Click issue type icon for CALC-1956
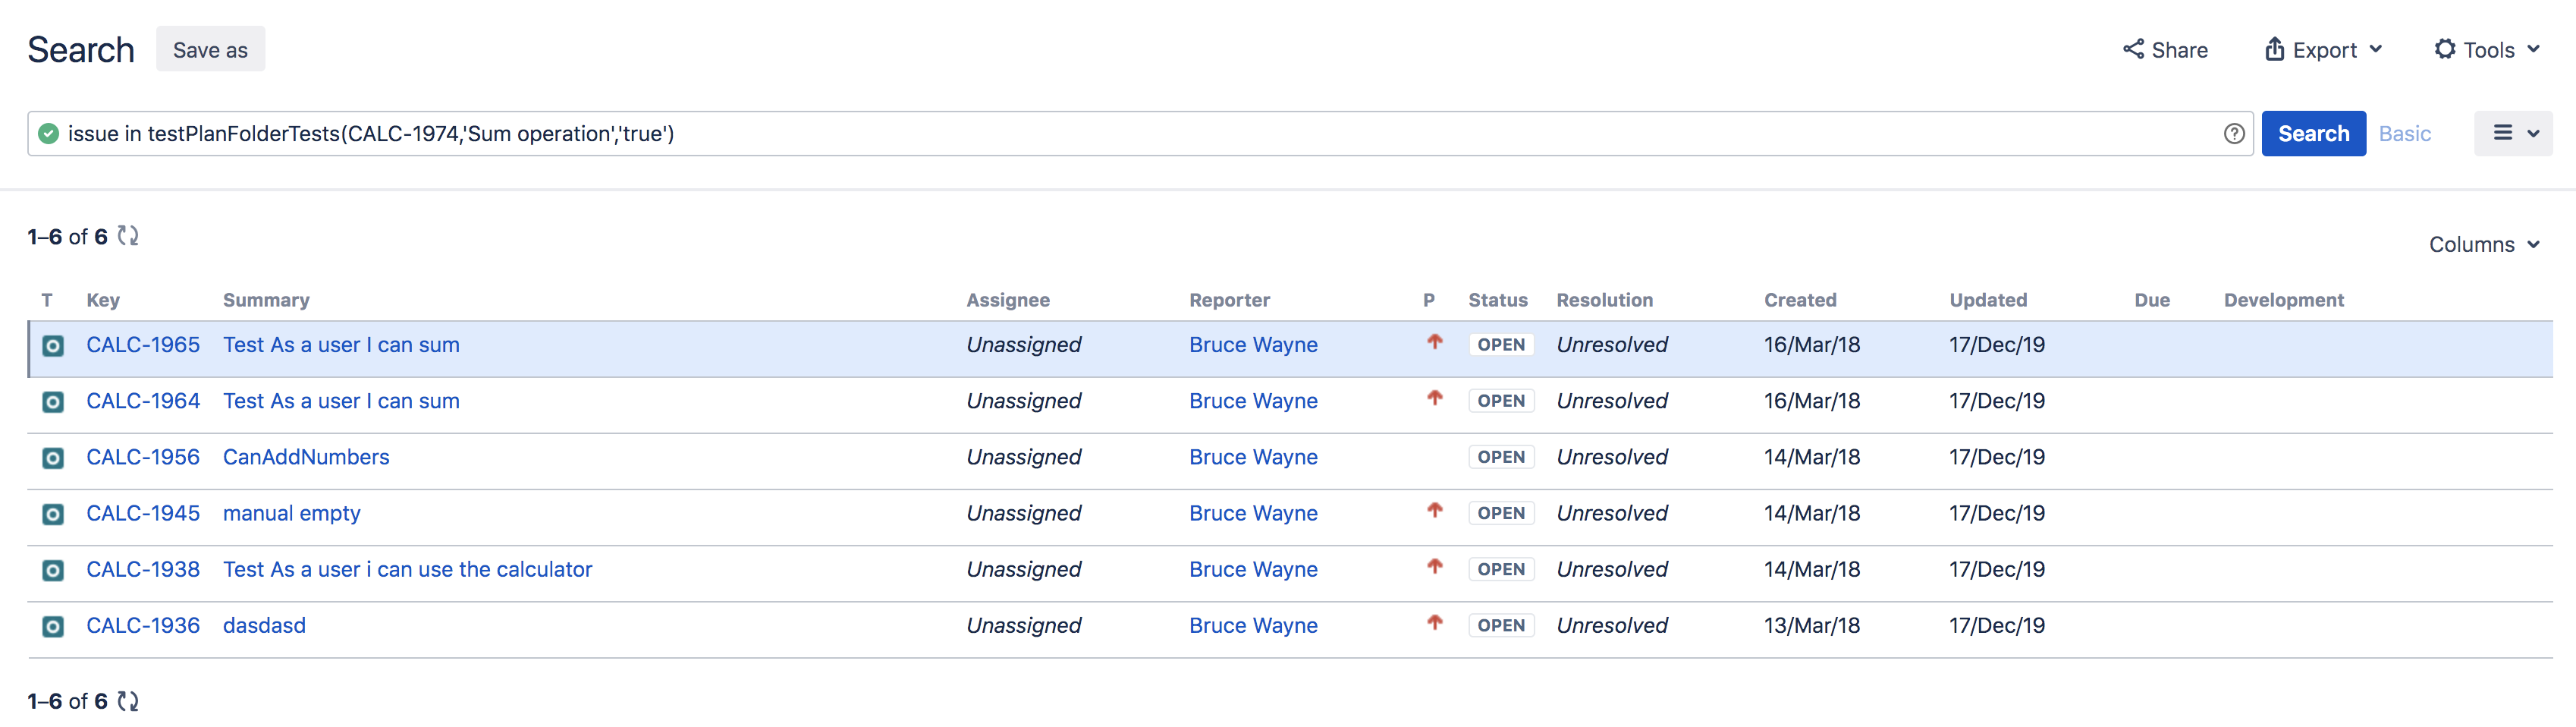 point(53,458)
